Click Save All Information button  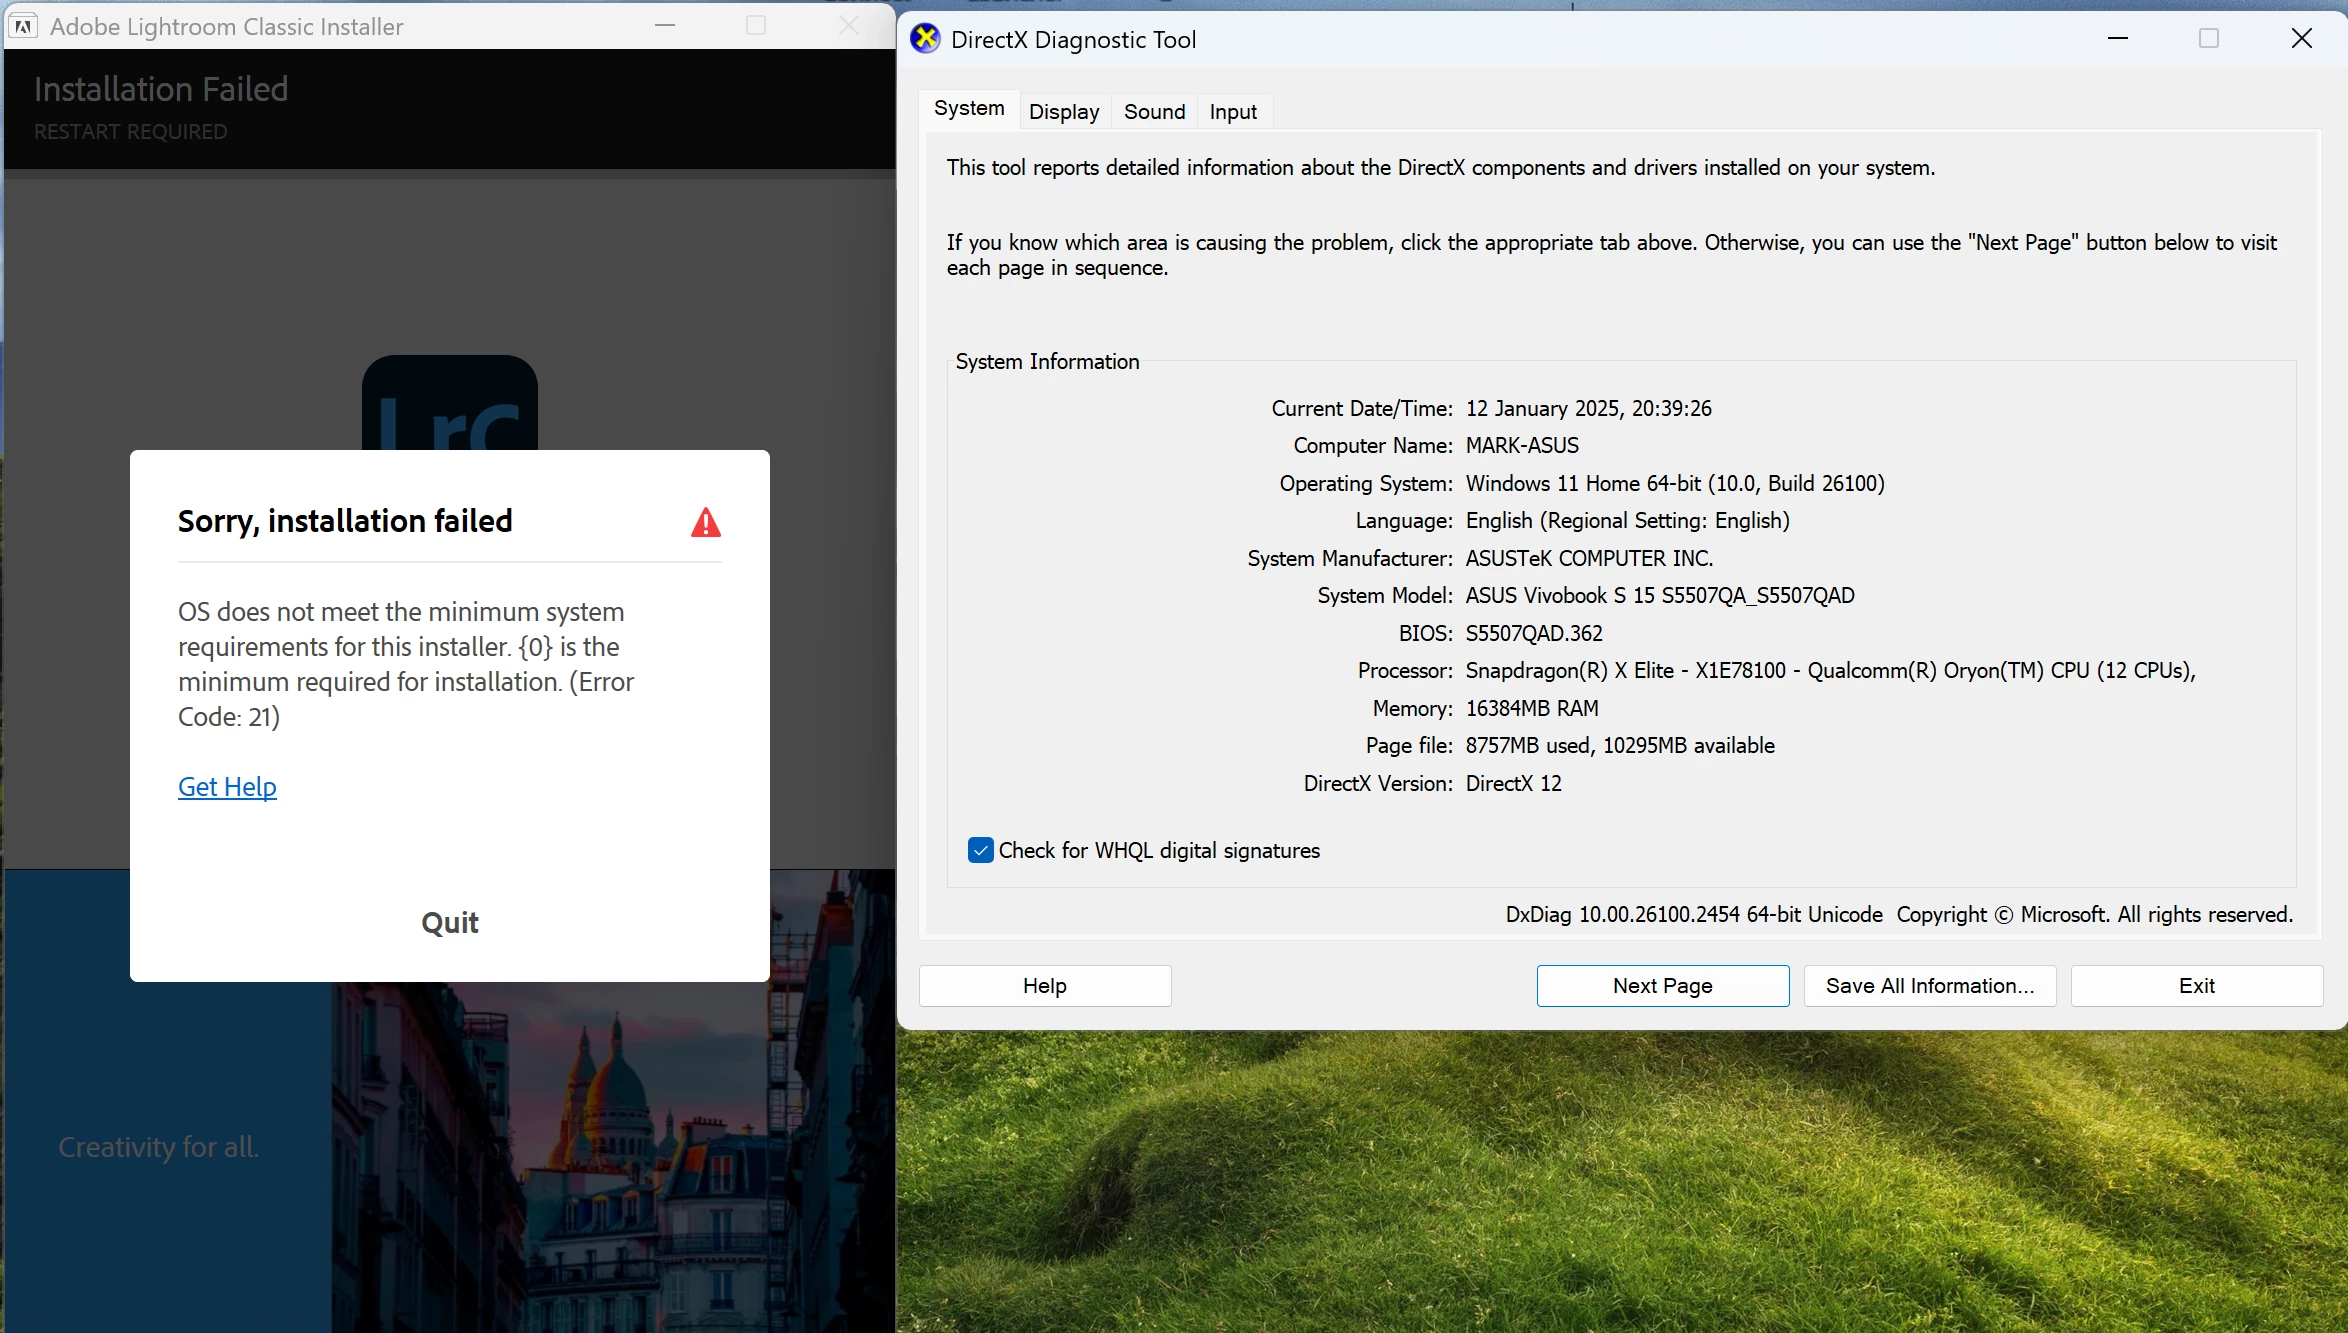[1929, 986]
